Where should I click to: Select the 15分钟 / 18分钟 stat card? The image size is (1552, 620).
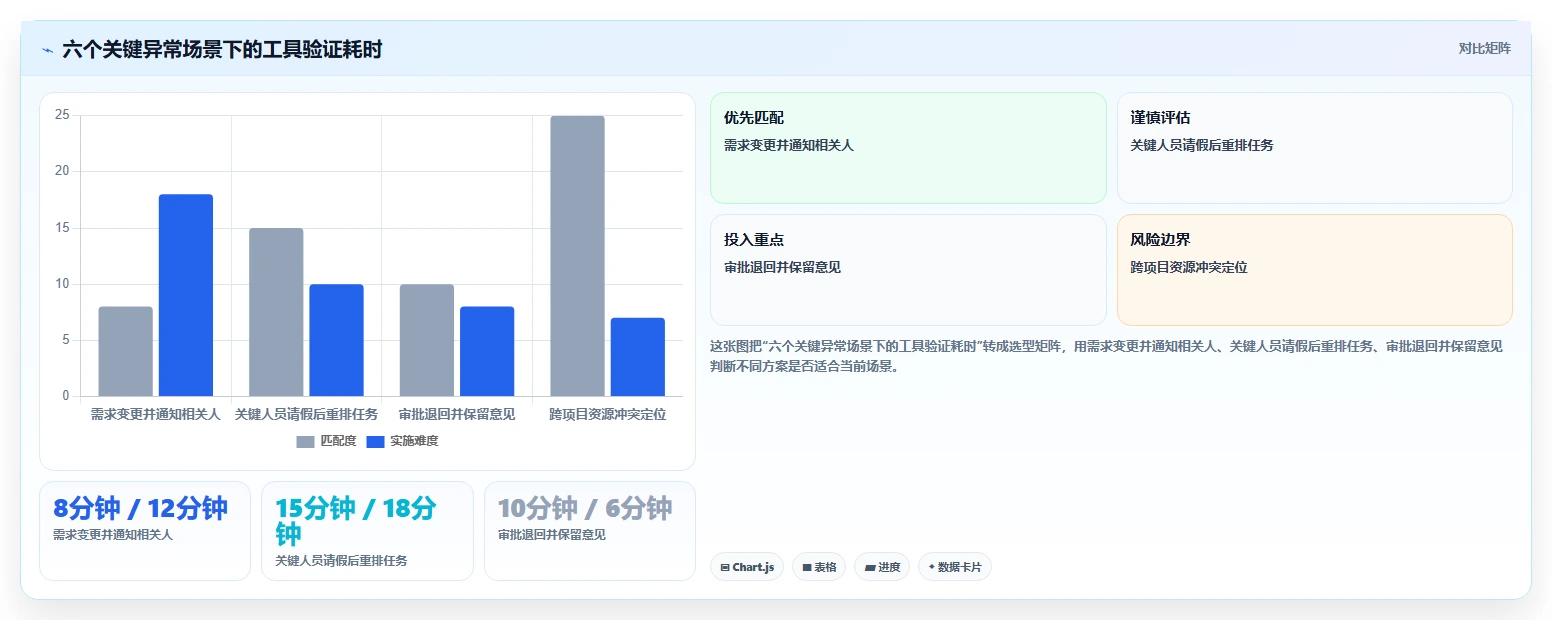[x=367, y=531]
